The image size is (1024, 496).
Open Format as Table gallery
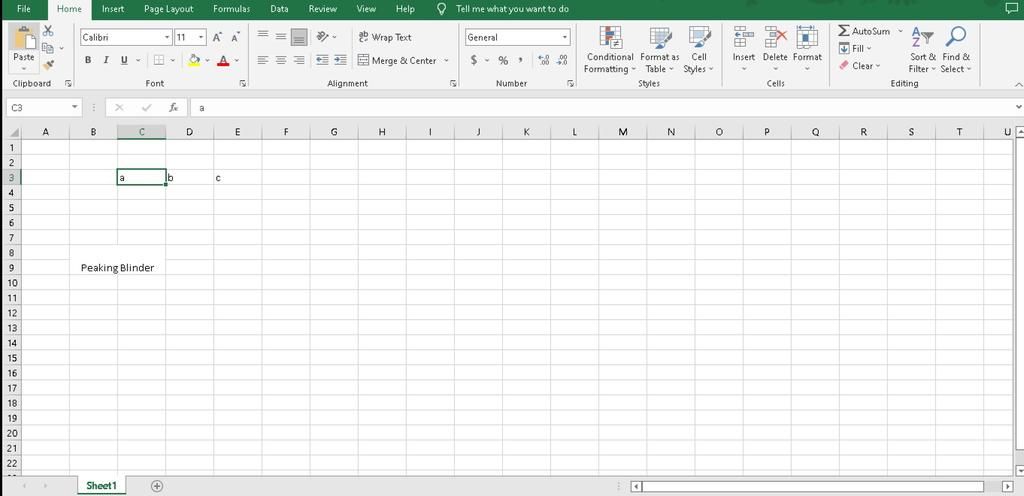click(660, 50)
